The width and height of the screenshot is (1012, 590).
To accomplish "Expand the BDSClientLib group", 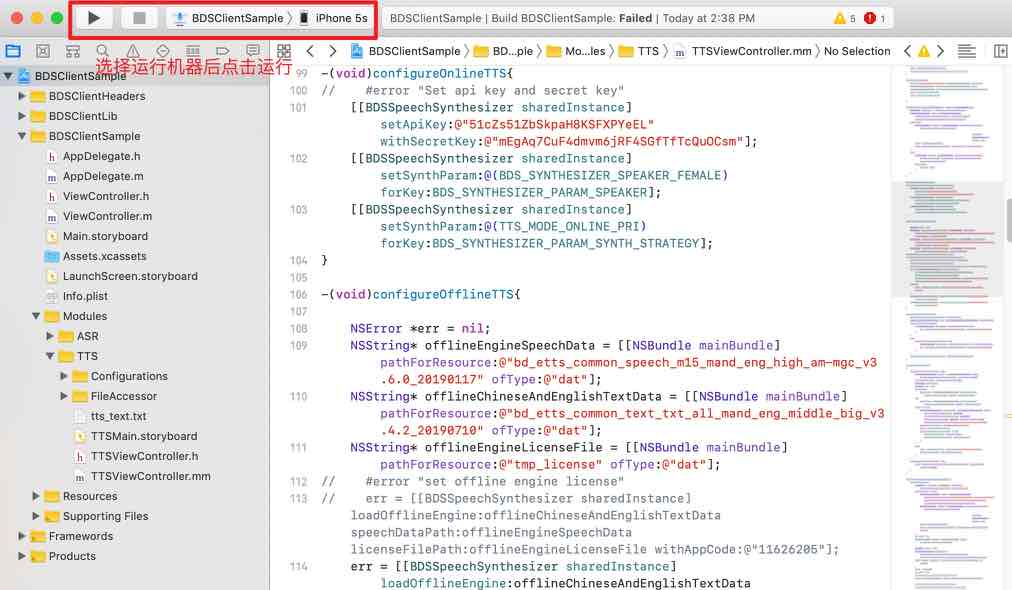I will coord(22,116).
